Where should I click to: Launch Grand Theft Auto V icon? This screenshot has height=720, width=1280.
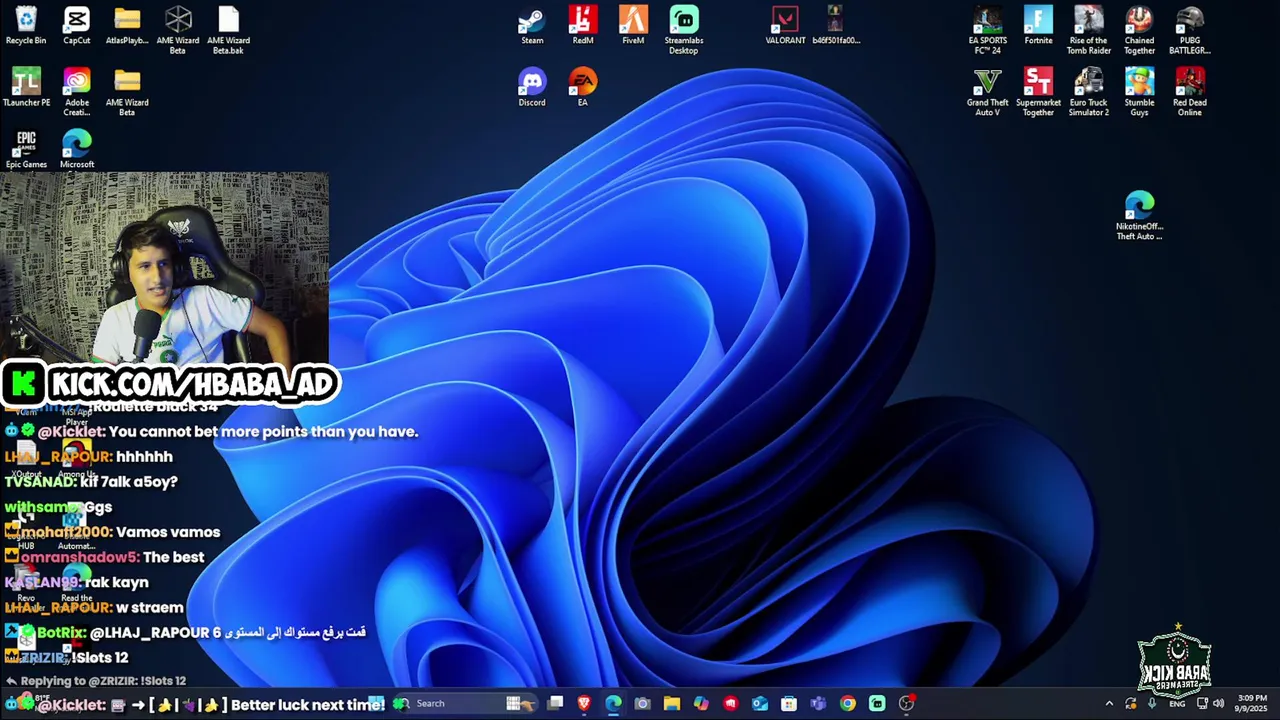click(x=988, y=92)
